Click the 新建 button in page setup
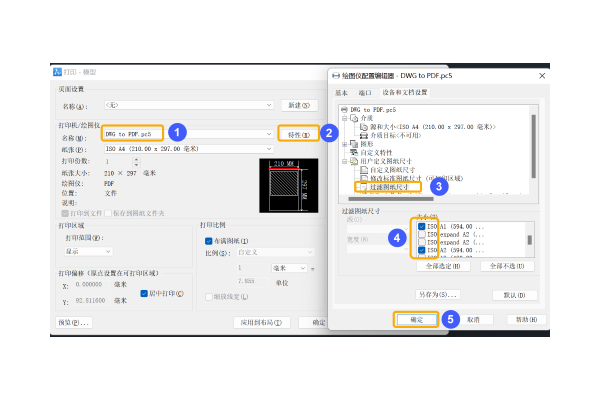This screenshot has width=600, height=400. pos(299,105)
